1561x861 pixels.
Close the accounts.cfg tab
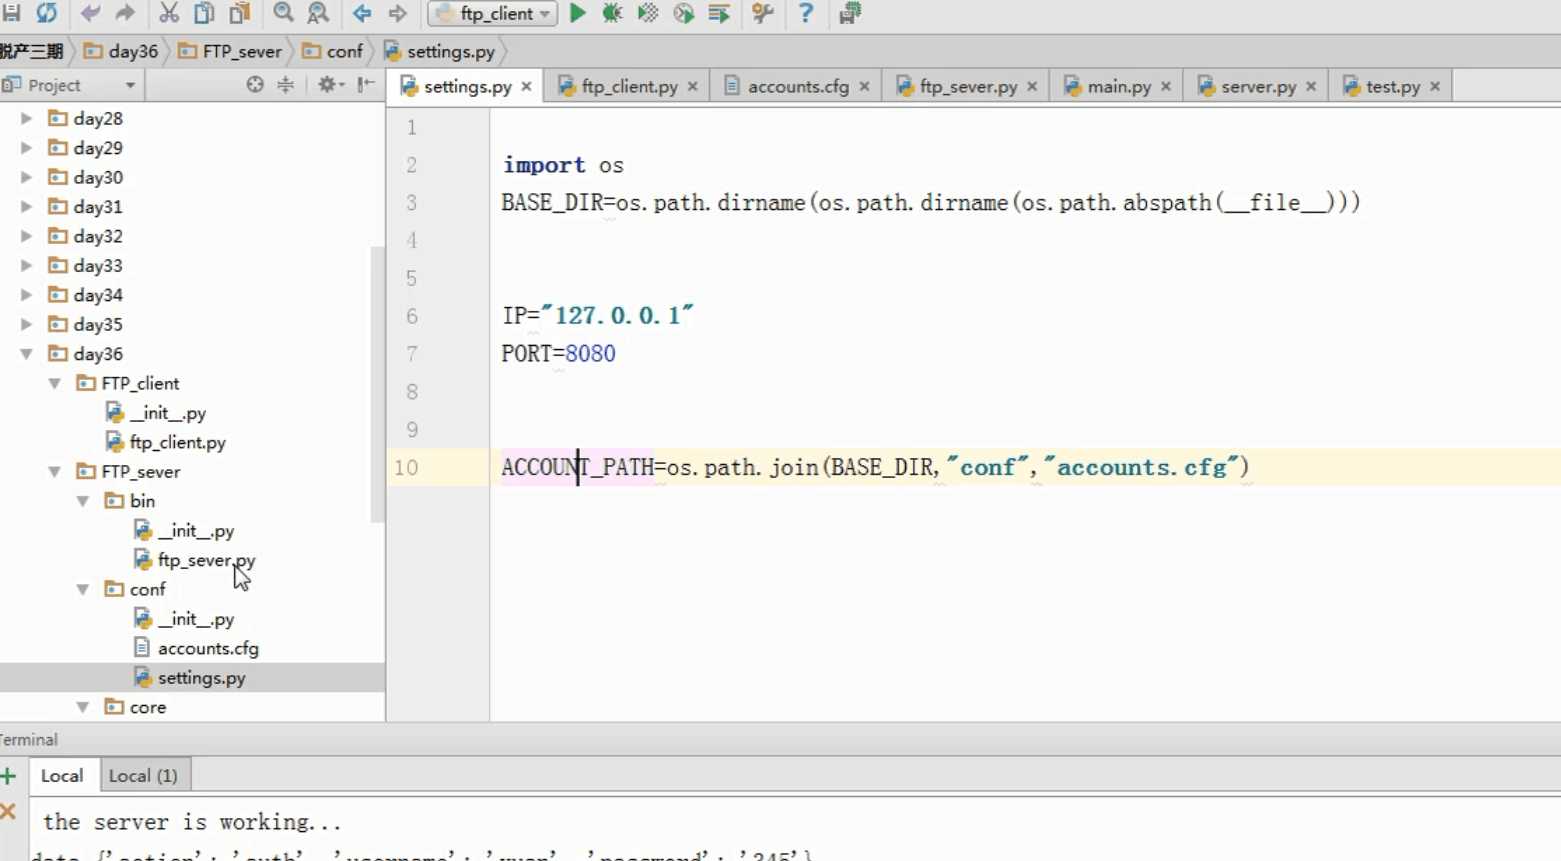pyautogui.click(x=864, y=87)
